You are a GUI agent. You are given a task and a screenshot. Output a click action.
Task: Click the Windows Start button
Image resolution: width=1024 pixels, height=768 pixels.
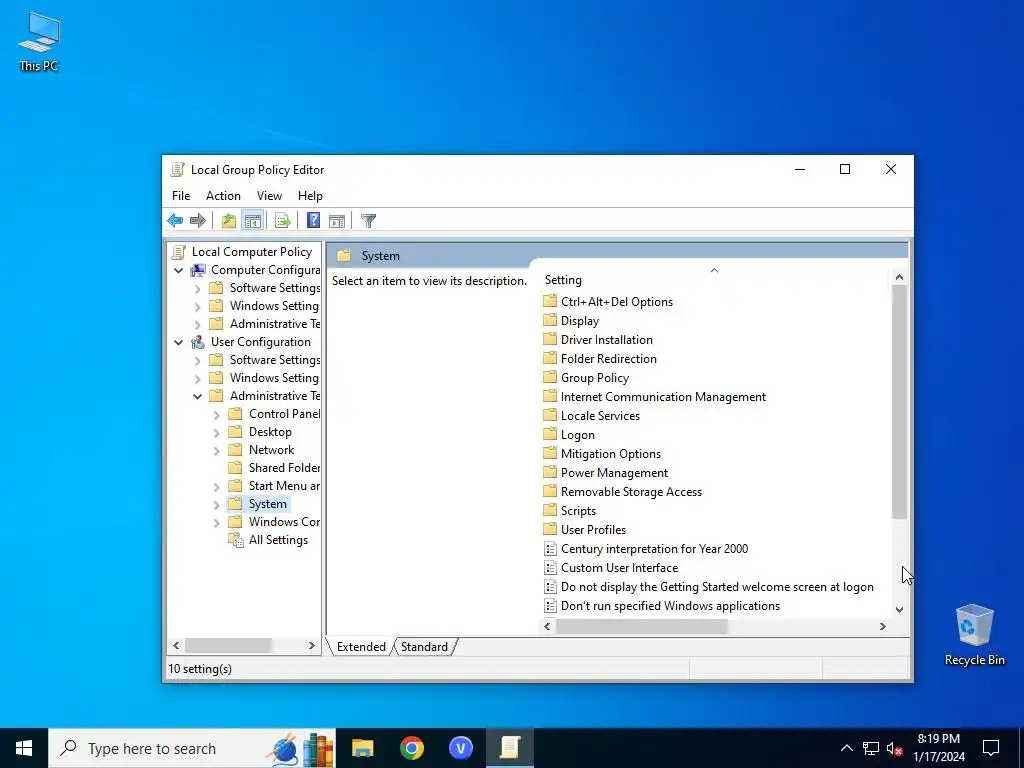[24, 748]
